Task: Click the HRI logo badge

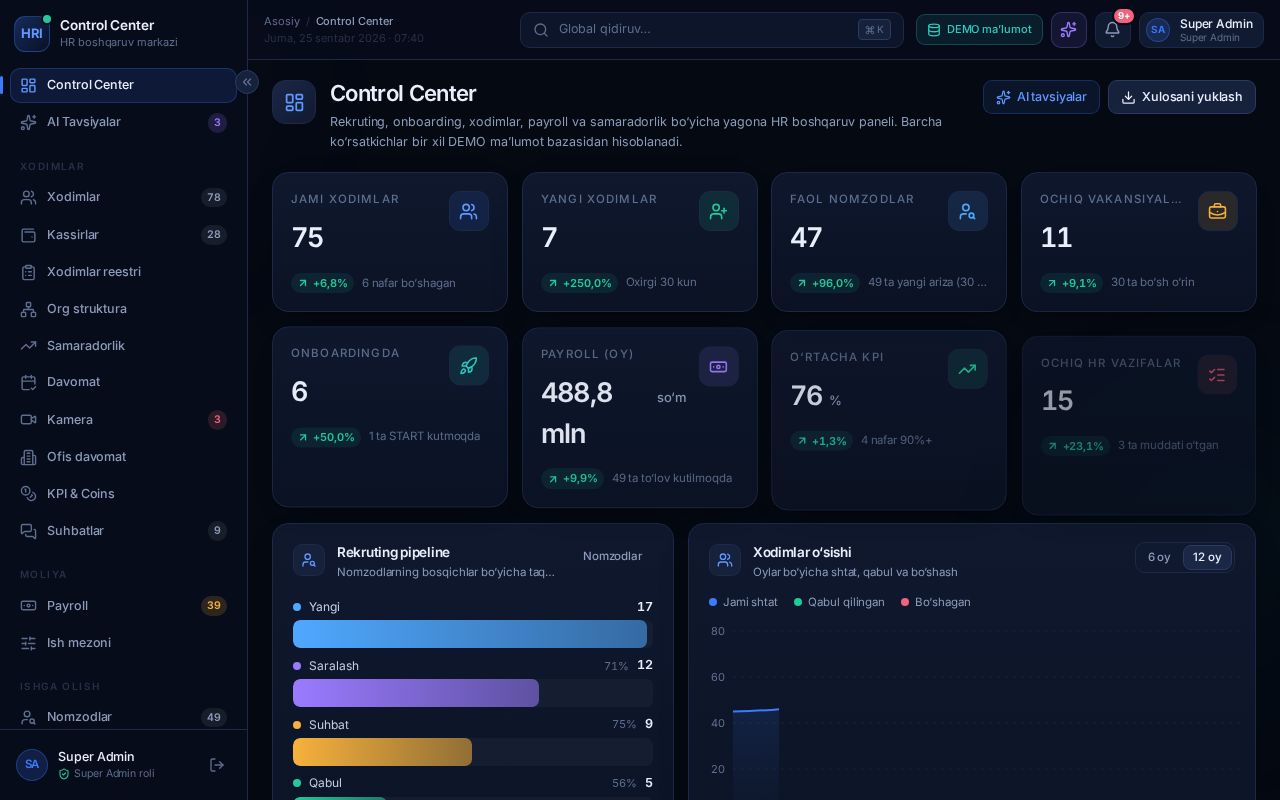Action: click(x=32, y=33)
